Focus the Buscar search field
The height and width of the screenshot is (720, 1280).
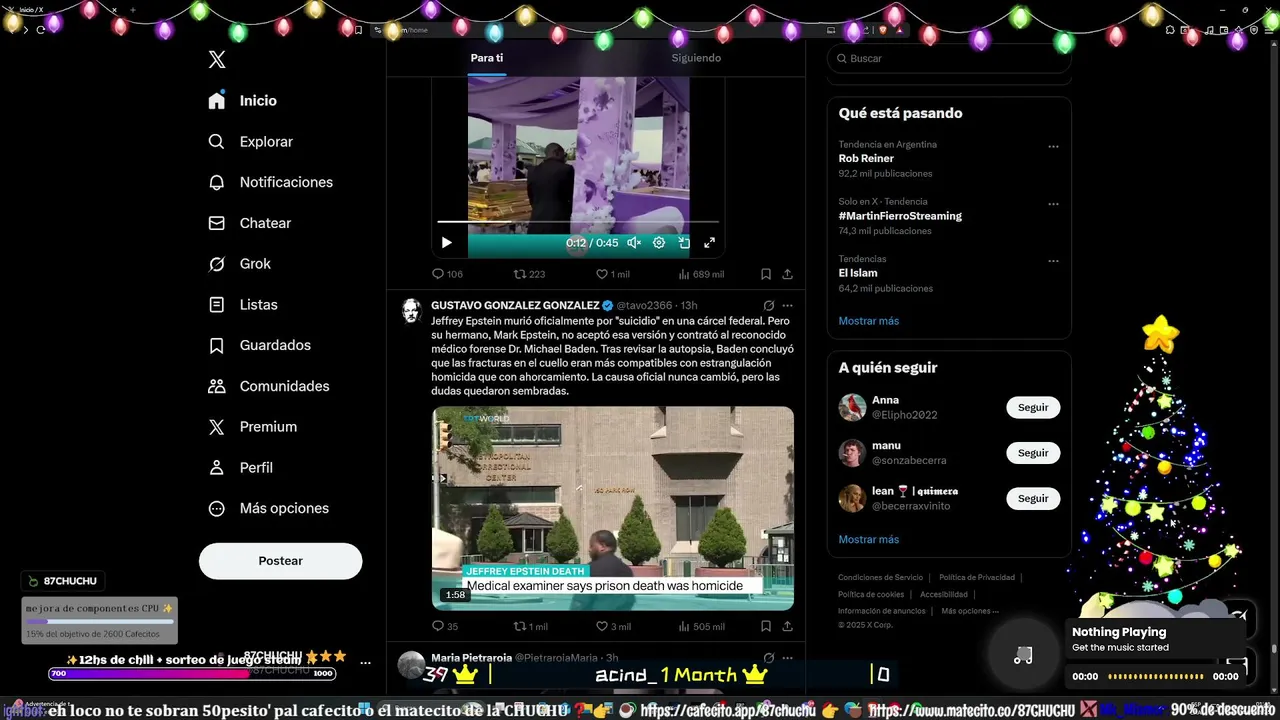coord(949,59)
